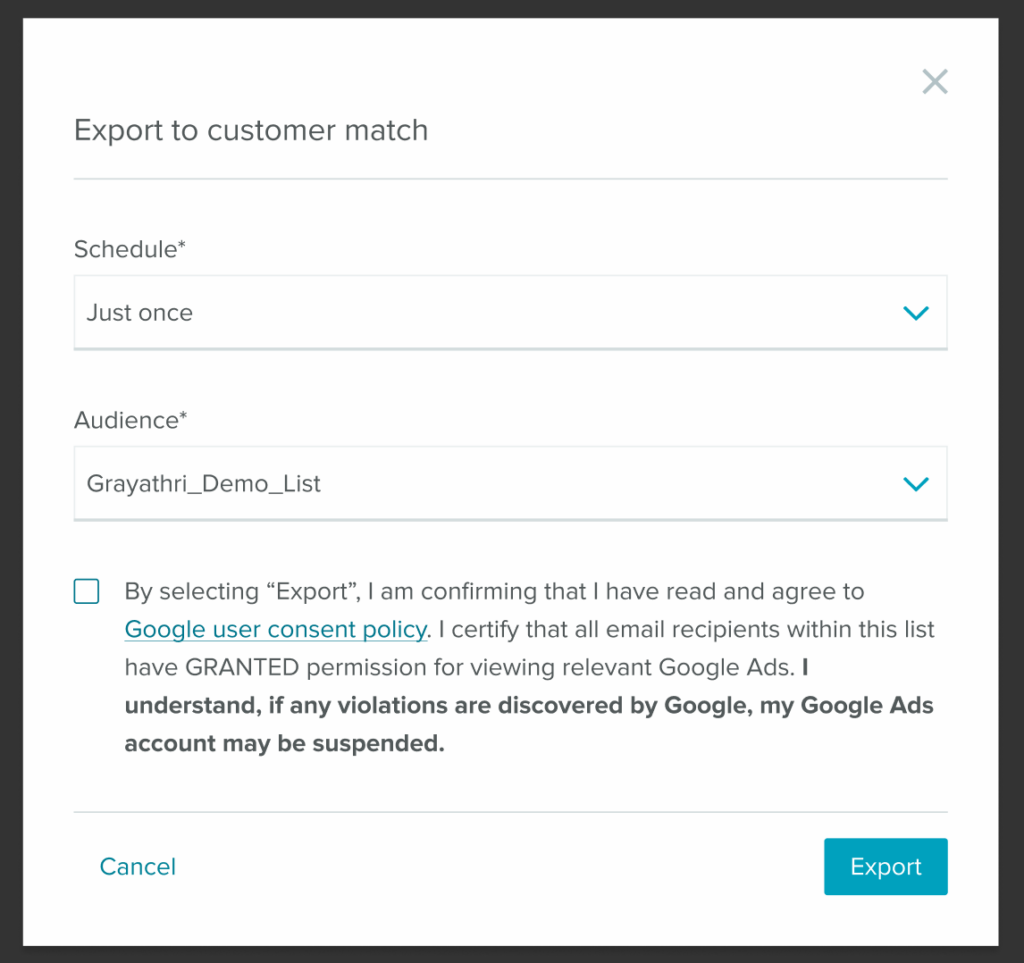Expand the Schedule dropdown chevron

915,313
